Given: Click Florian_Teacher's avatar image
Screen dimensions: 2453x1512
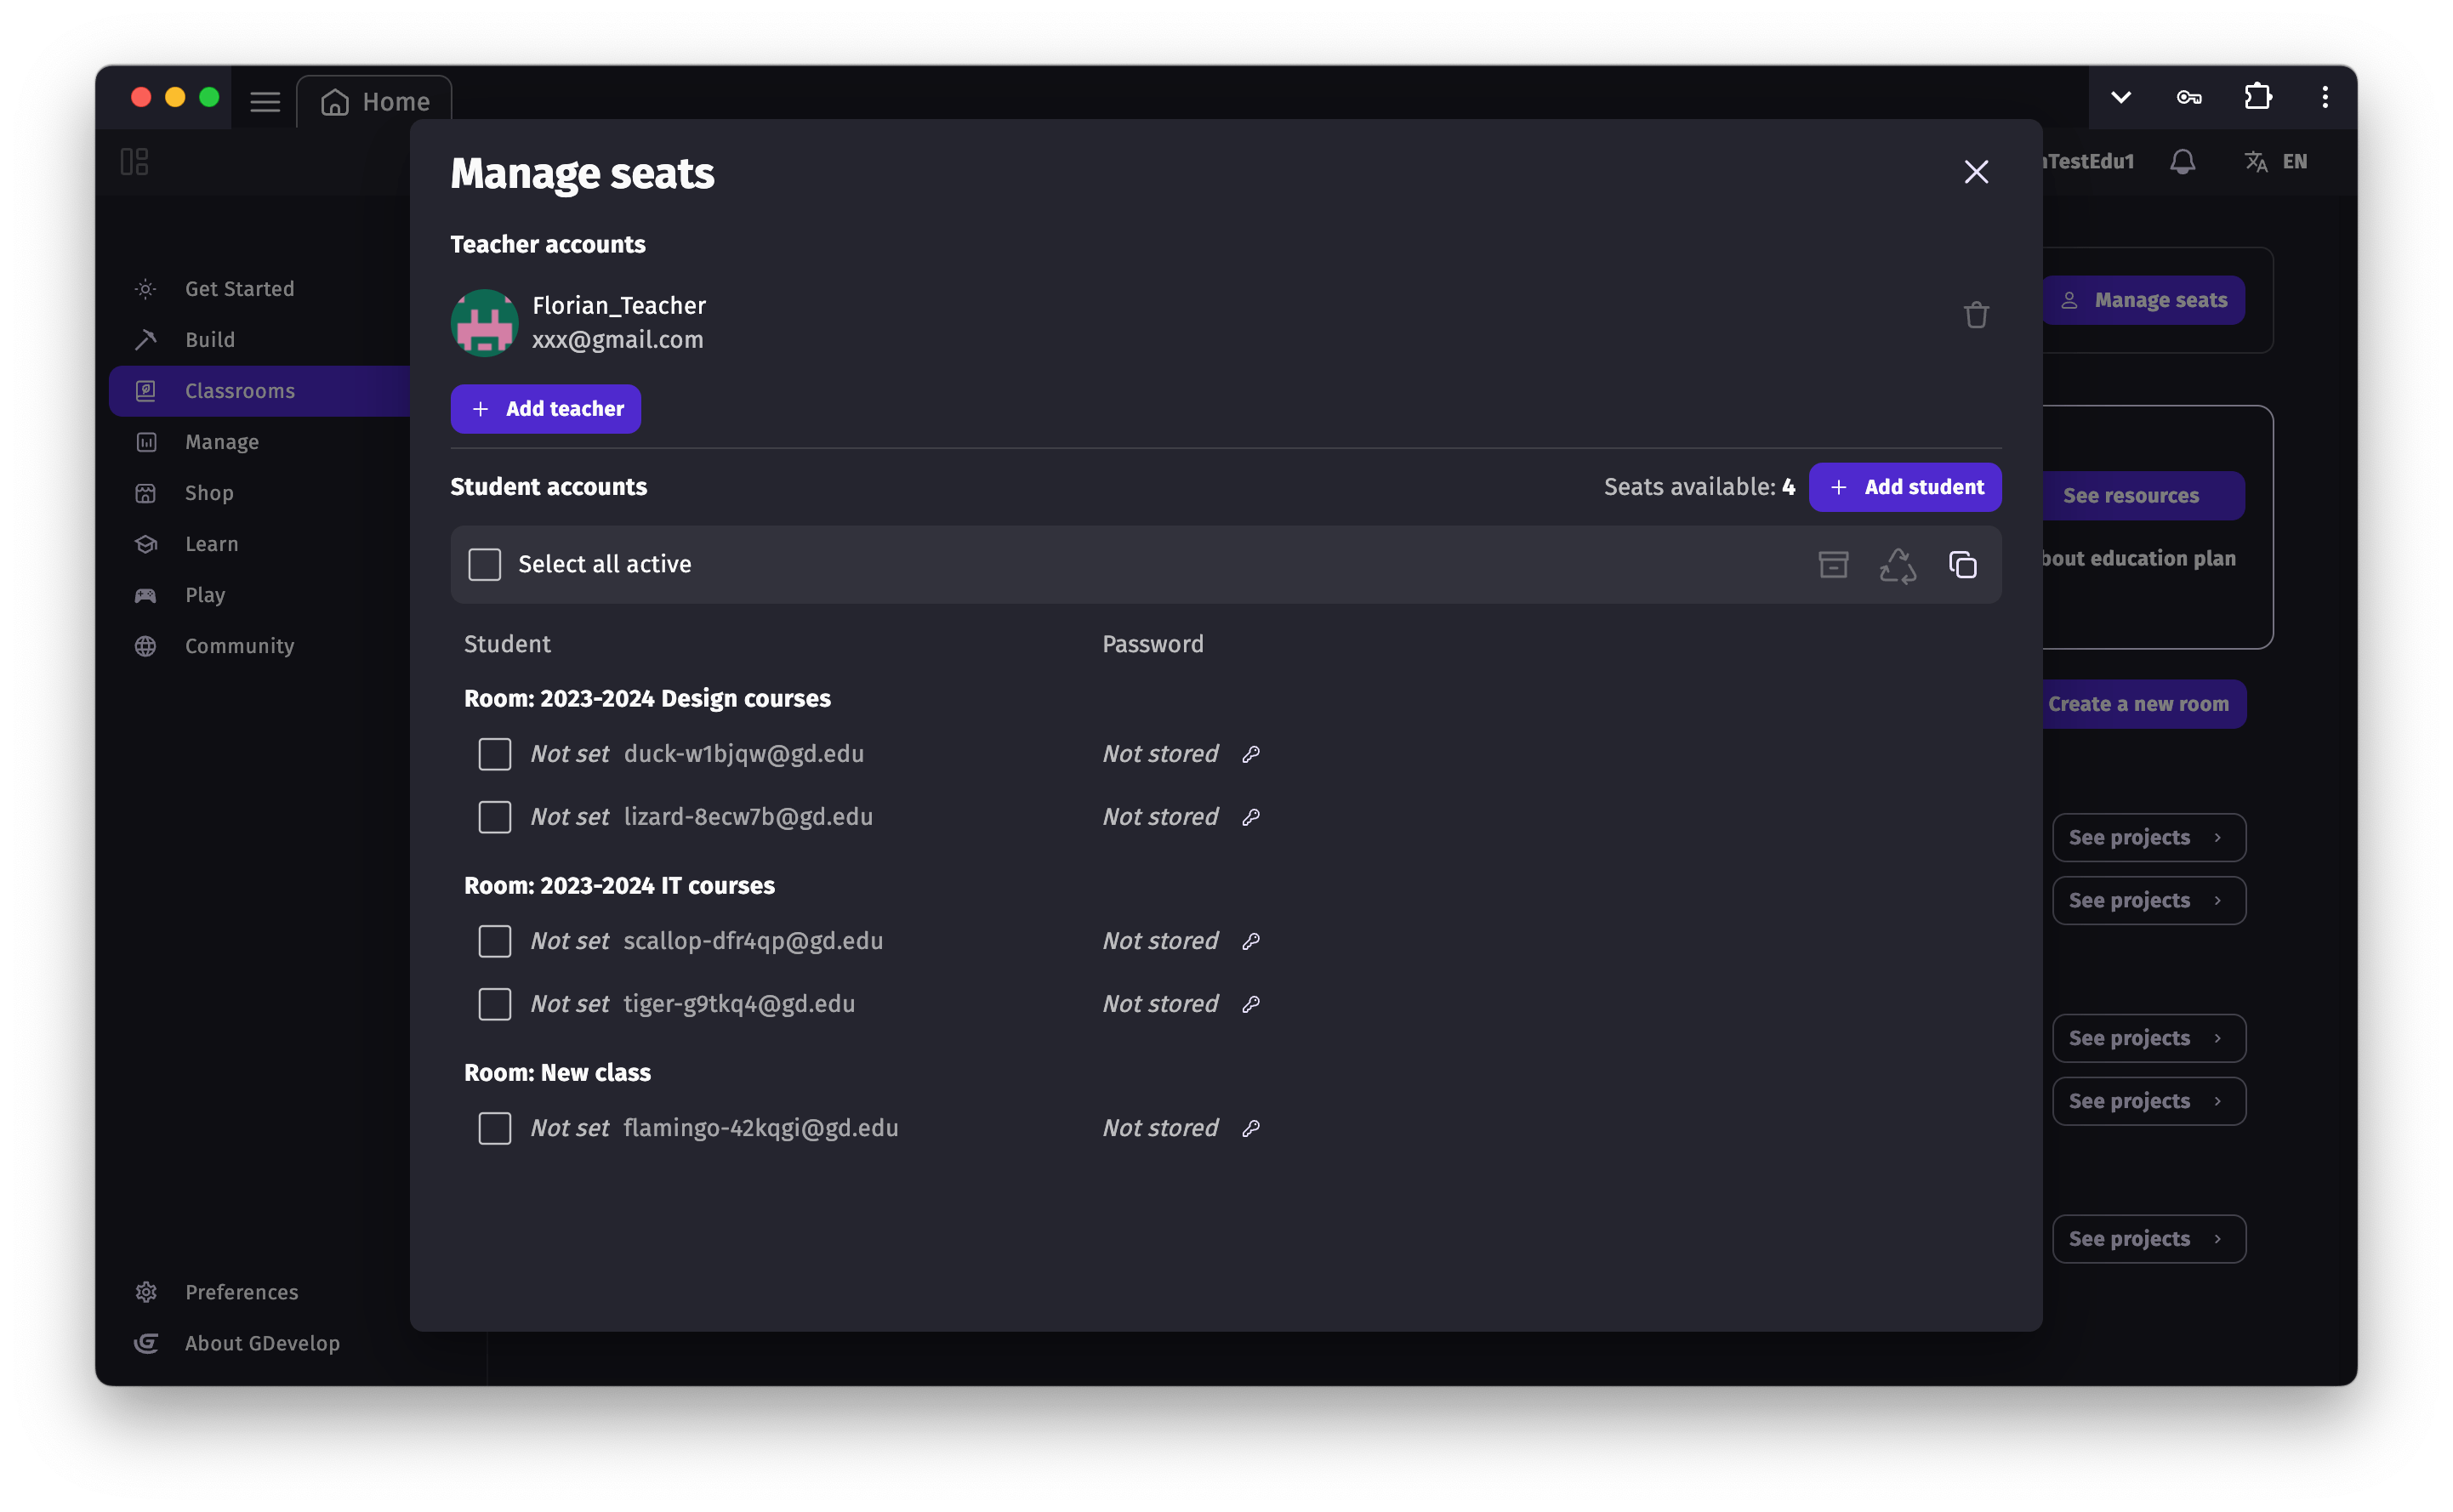Looking at the screenshot, I should 484,322.
